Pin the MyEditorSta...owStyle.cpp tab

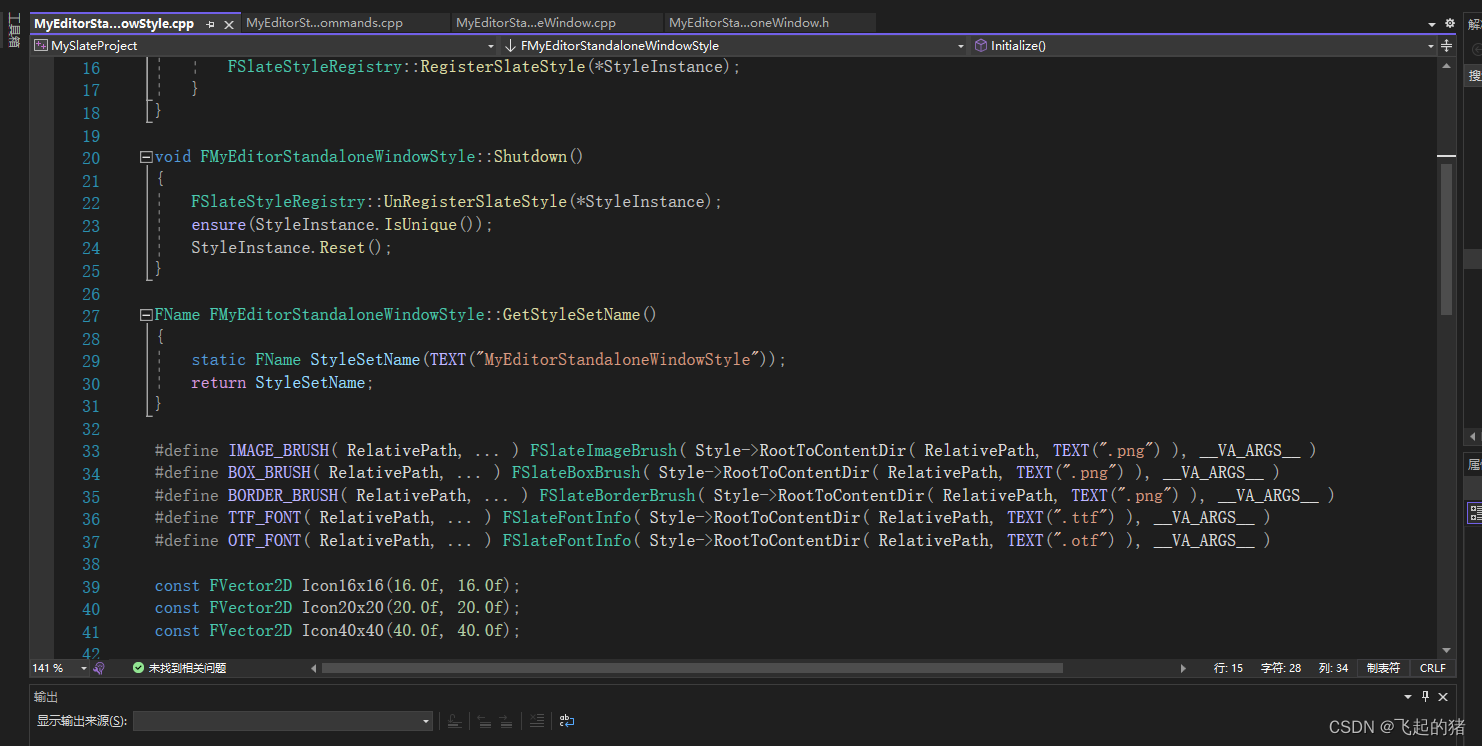pos(210,24)
